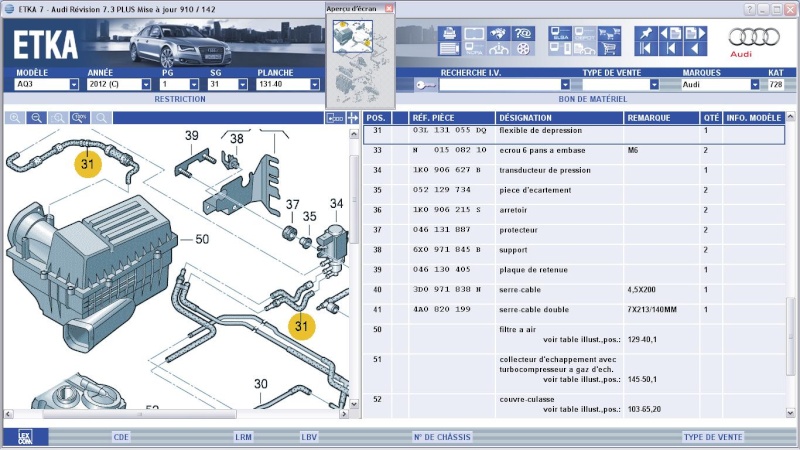Viewport: 800px width, 450px height.
Task: Toggle the illustration panel width arrows
Action: [x=352, y=118]
